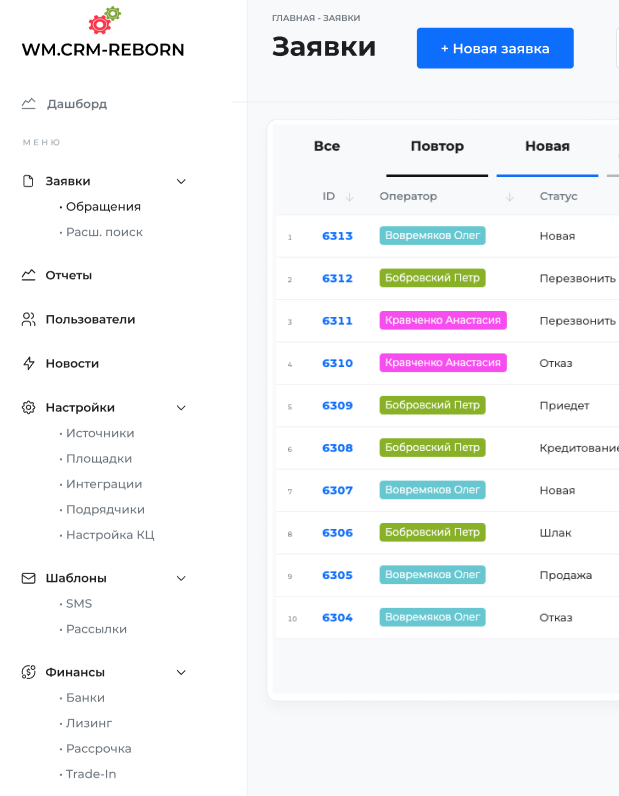Viewport: 619px width, 796px height.
Task: Click the Отчеты chart icon
Action: click(x=28, y=275)
